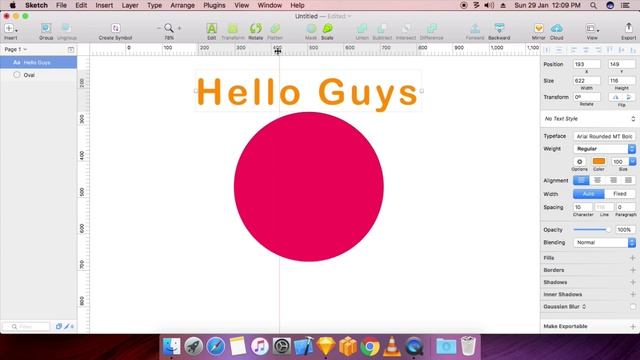Click the Y position field
This screenshot has width=640, height=360.
(x=621, y=64)
